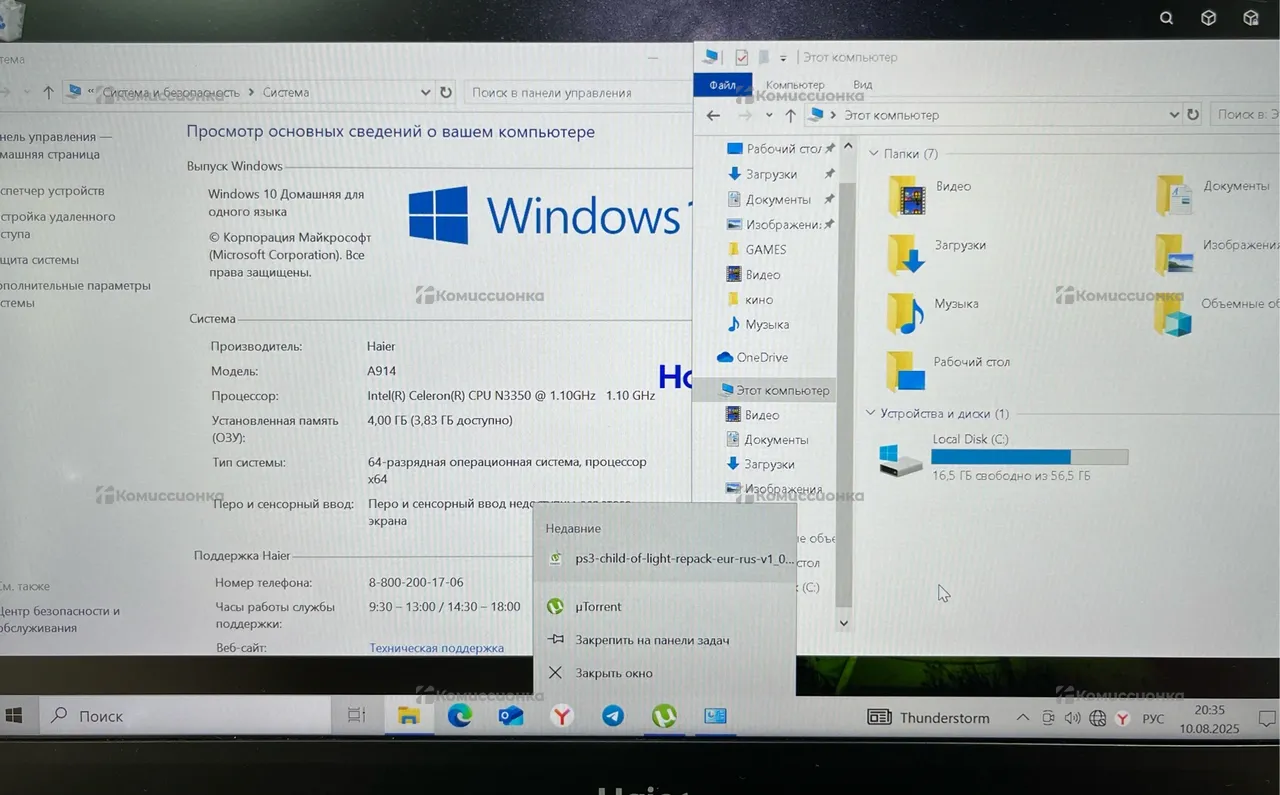
Task: Click the µTorrent taskbar icon
Action: tap(664, 716)
